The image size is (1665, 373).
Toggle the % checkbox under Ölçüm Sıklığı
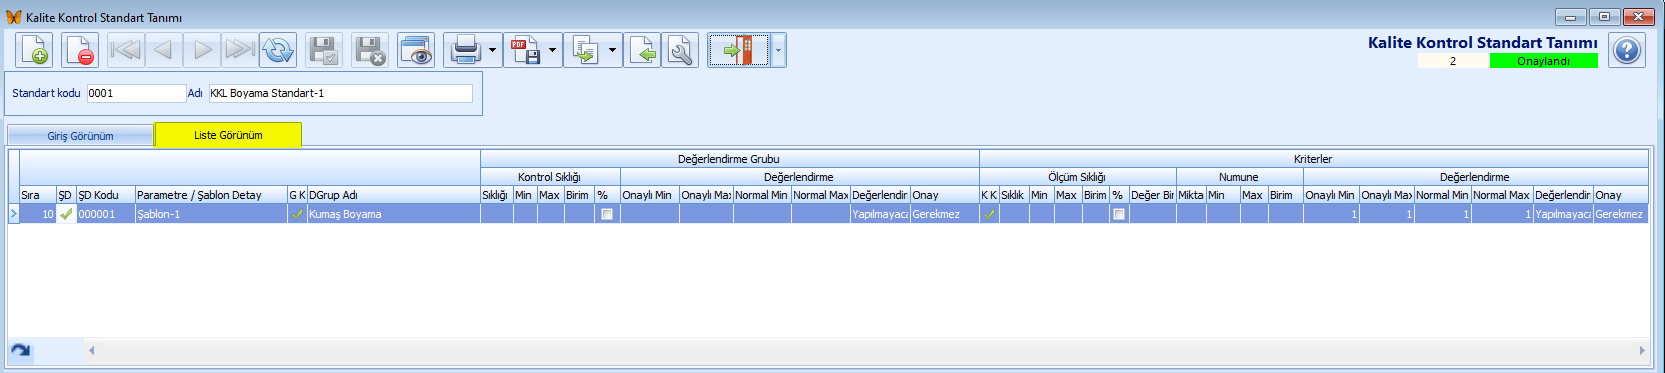tap(1119, 214)
